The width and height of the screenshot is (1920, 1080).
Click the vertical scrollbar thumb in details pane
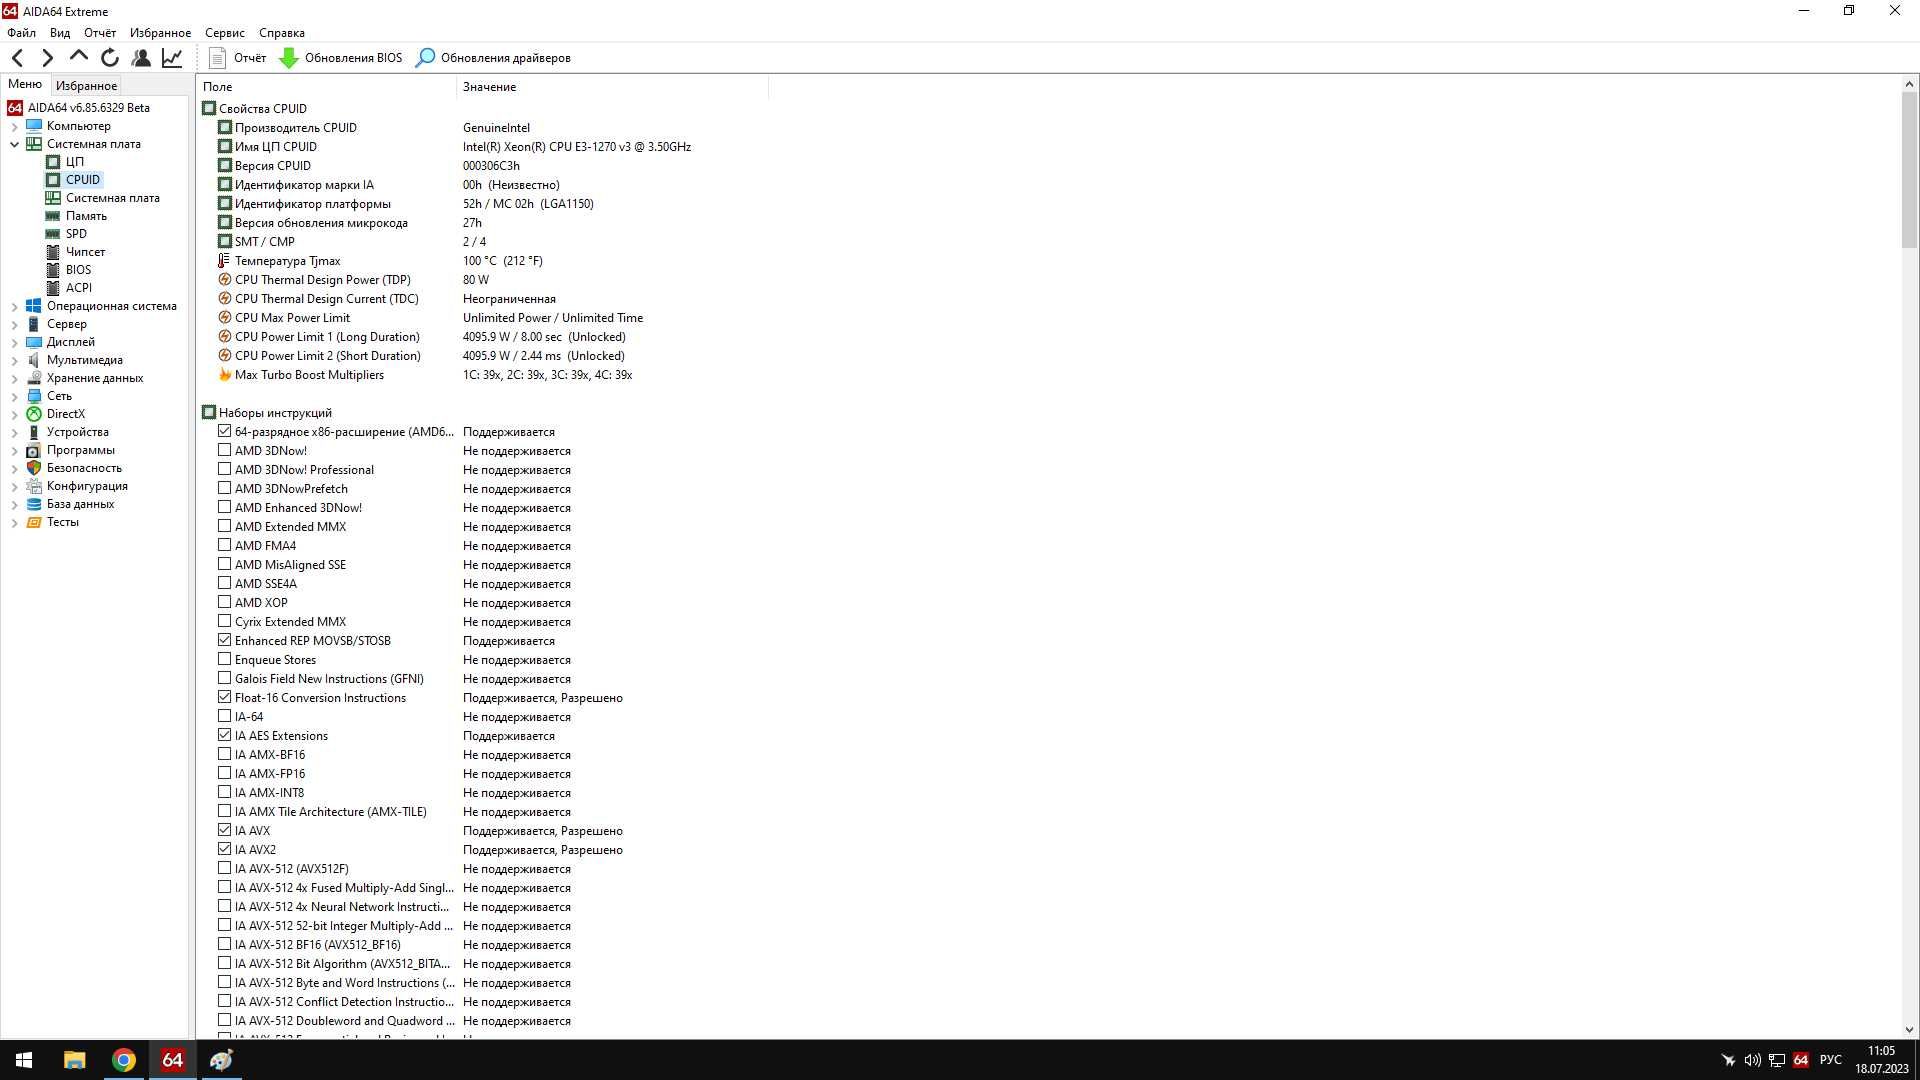pyautogui.click(x=1909, y=170)
